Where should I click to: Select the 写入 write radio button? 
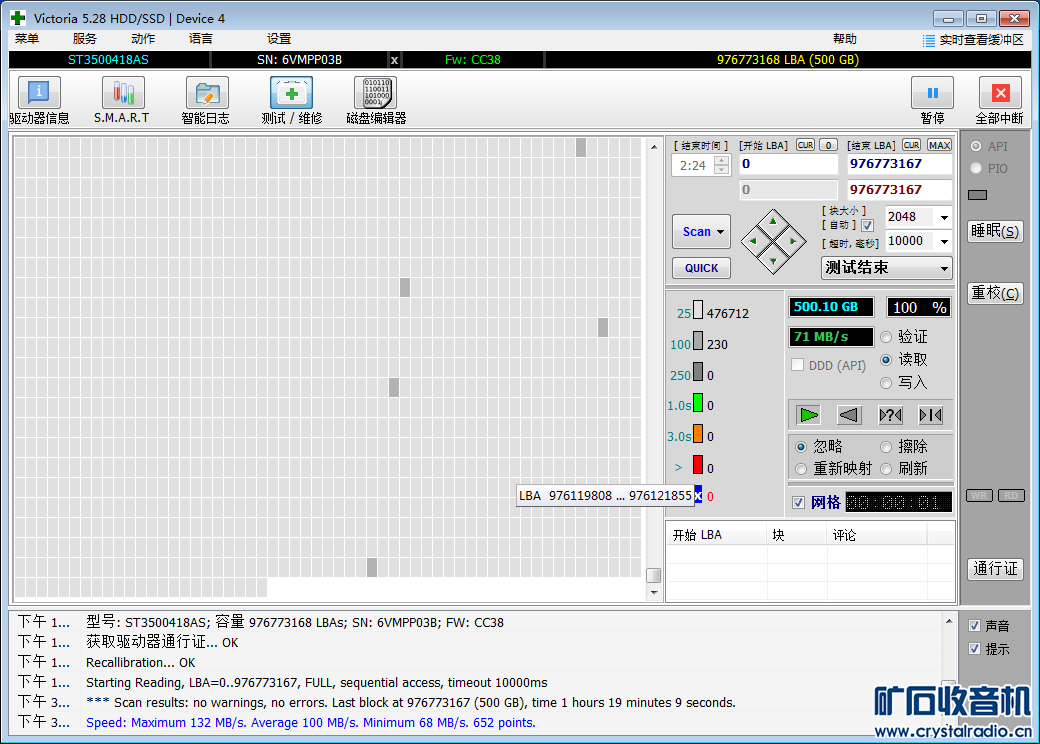[x=886, y=383]
